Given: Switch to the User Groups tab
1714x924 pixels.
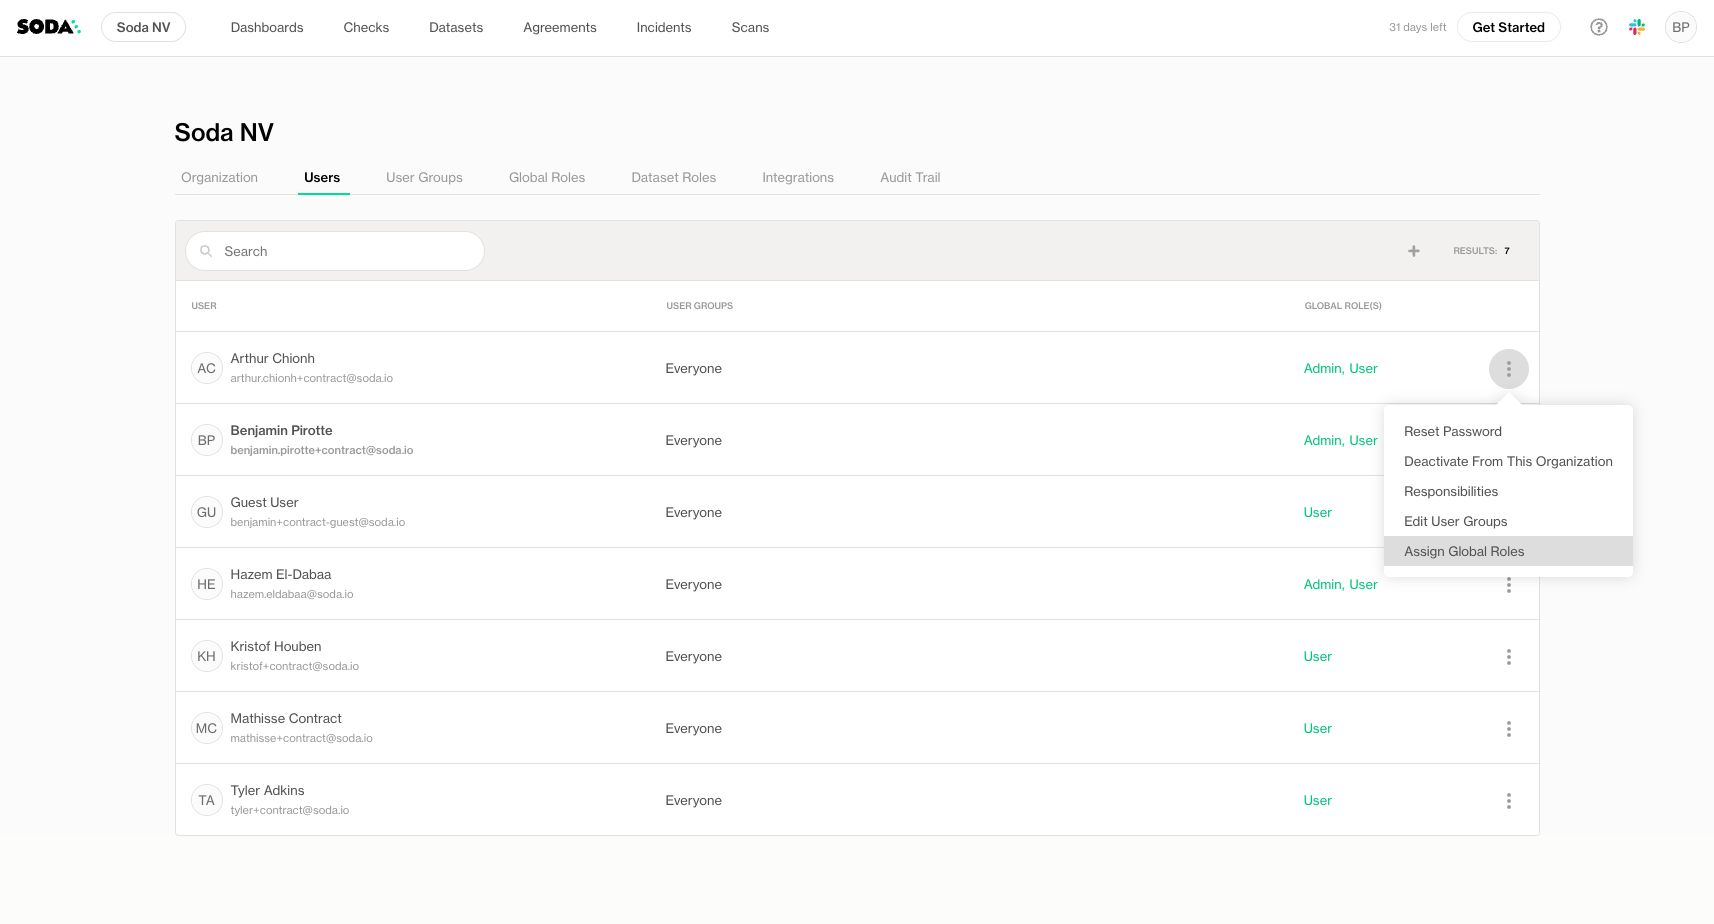Looking at the screenshot, I should [424, 177].
